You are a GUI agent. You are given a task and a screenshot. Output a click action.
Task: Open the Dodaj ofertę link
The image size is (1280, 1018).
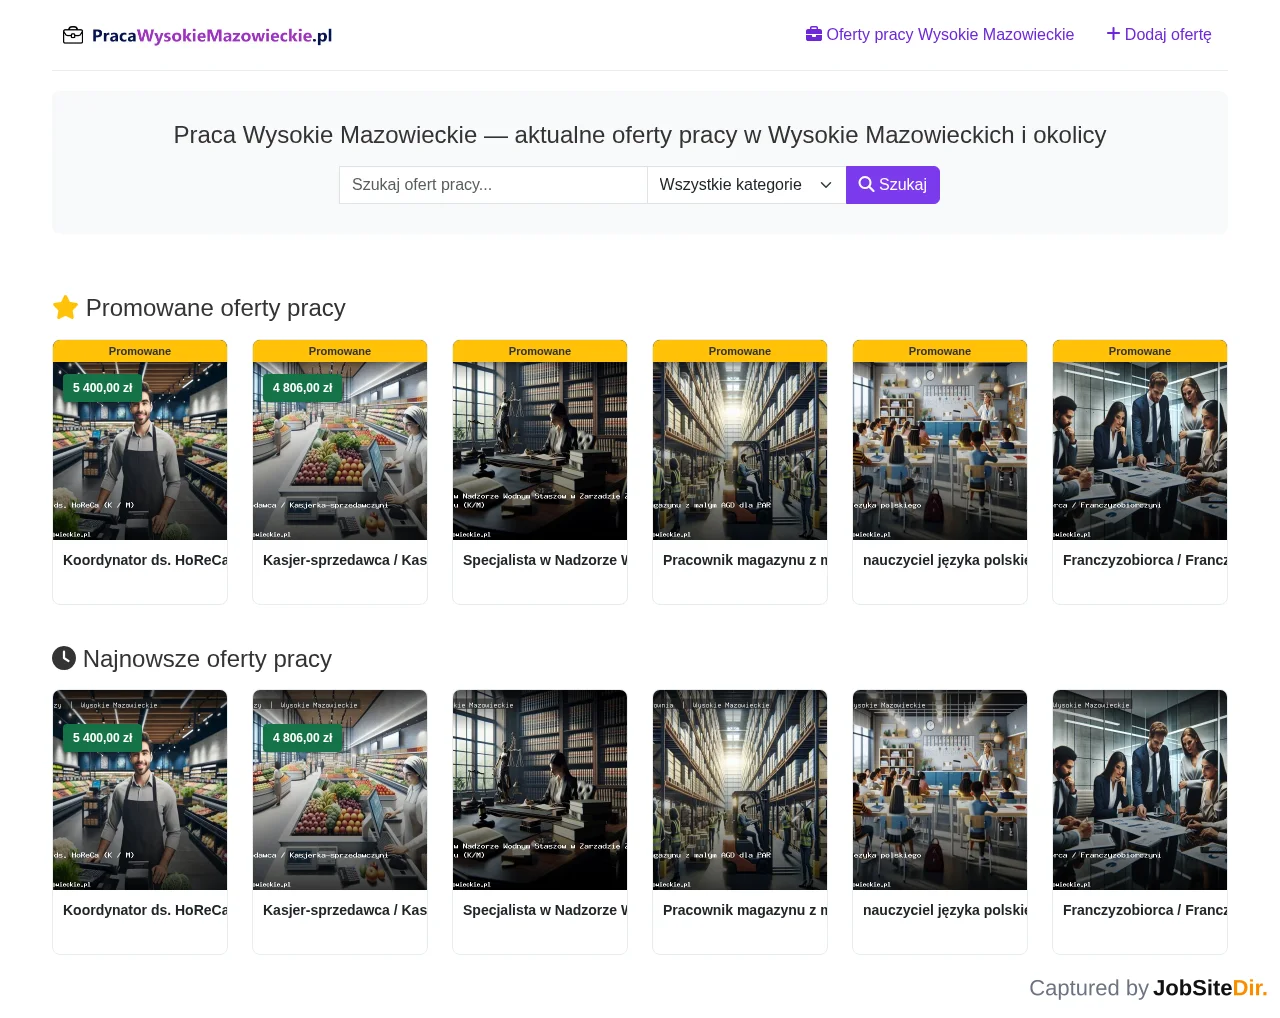pos(1159,34)
